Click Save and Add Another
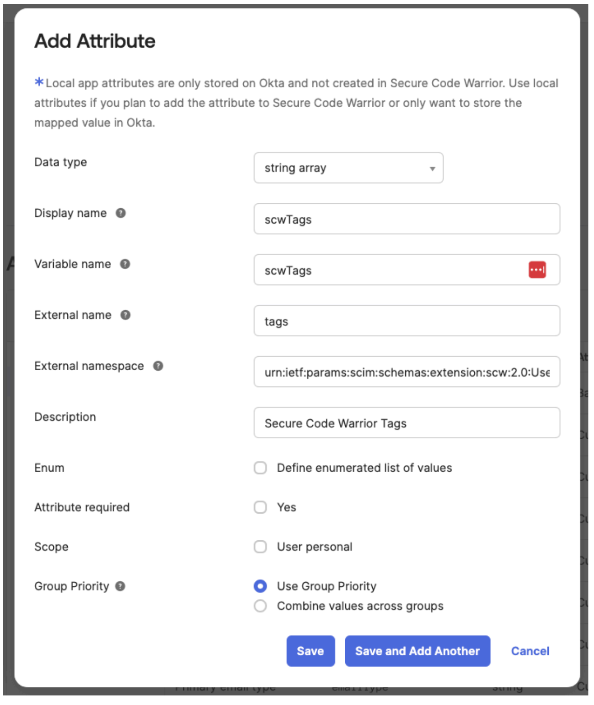Screen dimensions: 594x705 tap(417, 651)
